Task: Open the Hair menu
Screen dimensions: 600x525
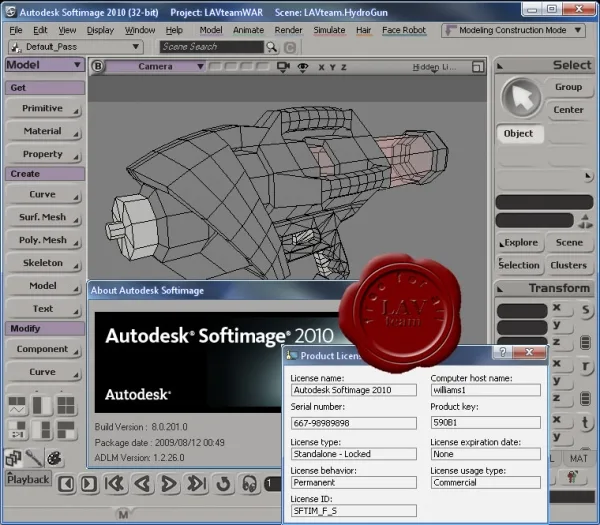Action: tap(364, 30)
